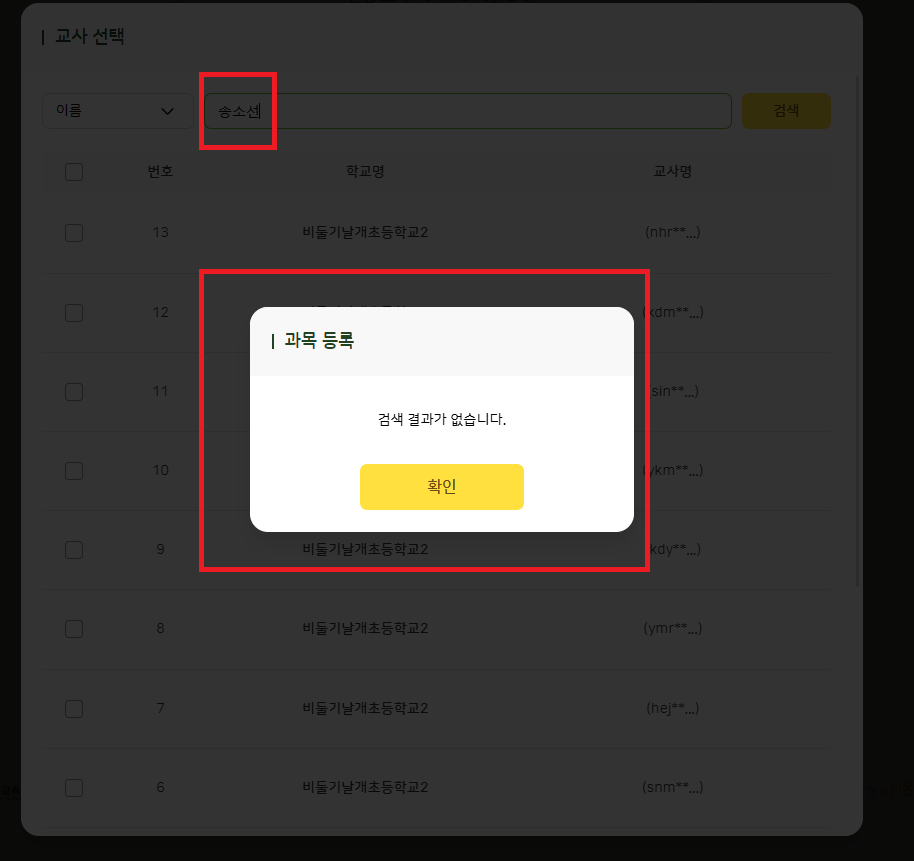Check the box for row number 12
Screen dimensions: 914x861
[74, 312]
